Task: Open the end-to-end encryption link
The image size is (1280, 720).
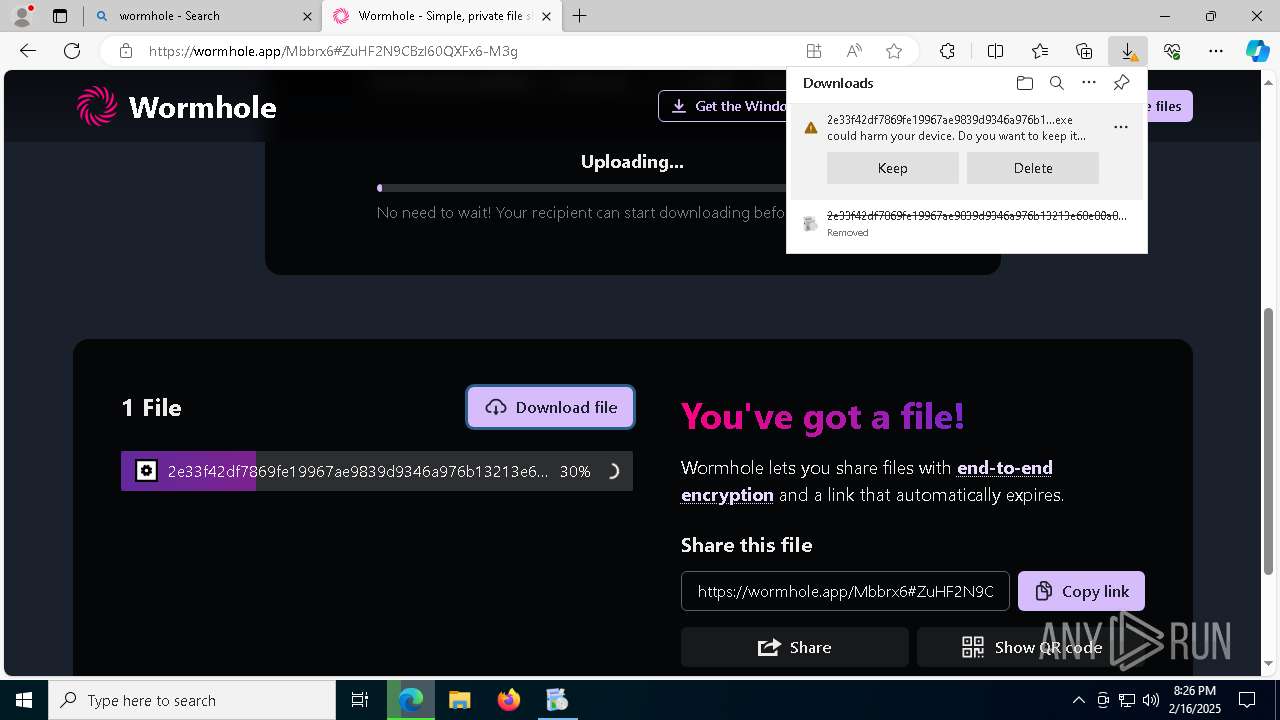Action: click(x=865, y=481)
